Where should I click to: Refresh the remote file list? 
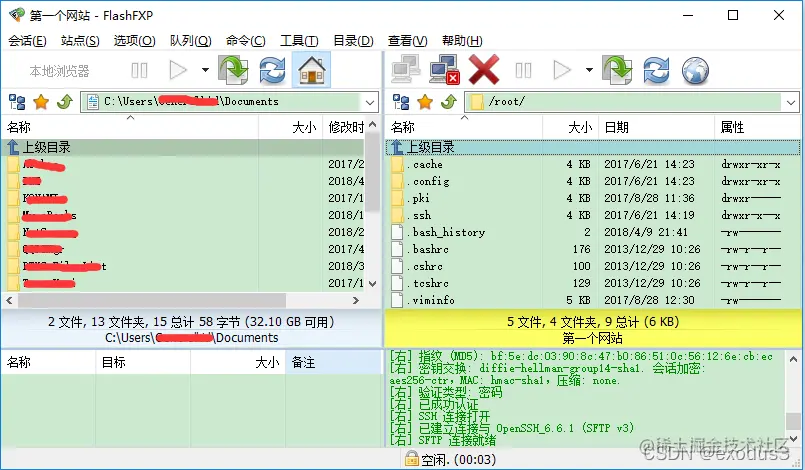(656, 70)
